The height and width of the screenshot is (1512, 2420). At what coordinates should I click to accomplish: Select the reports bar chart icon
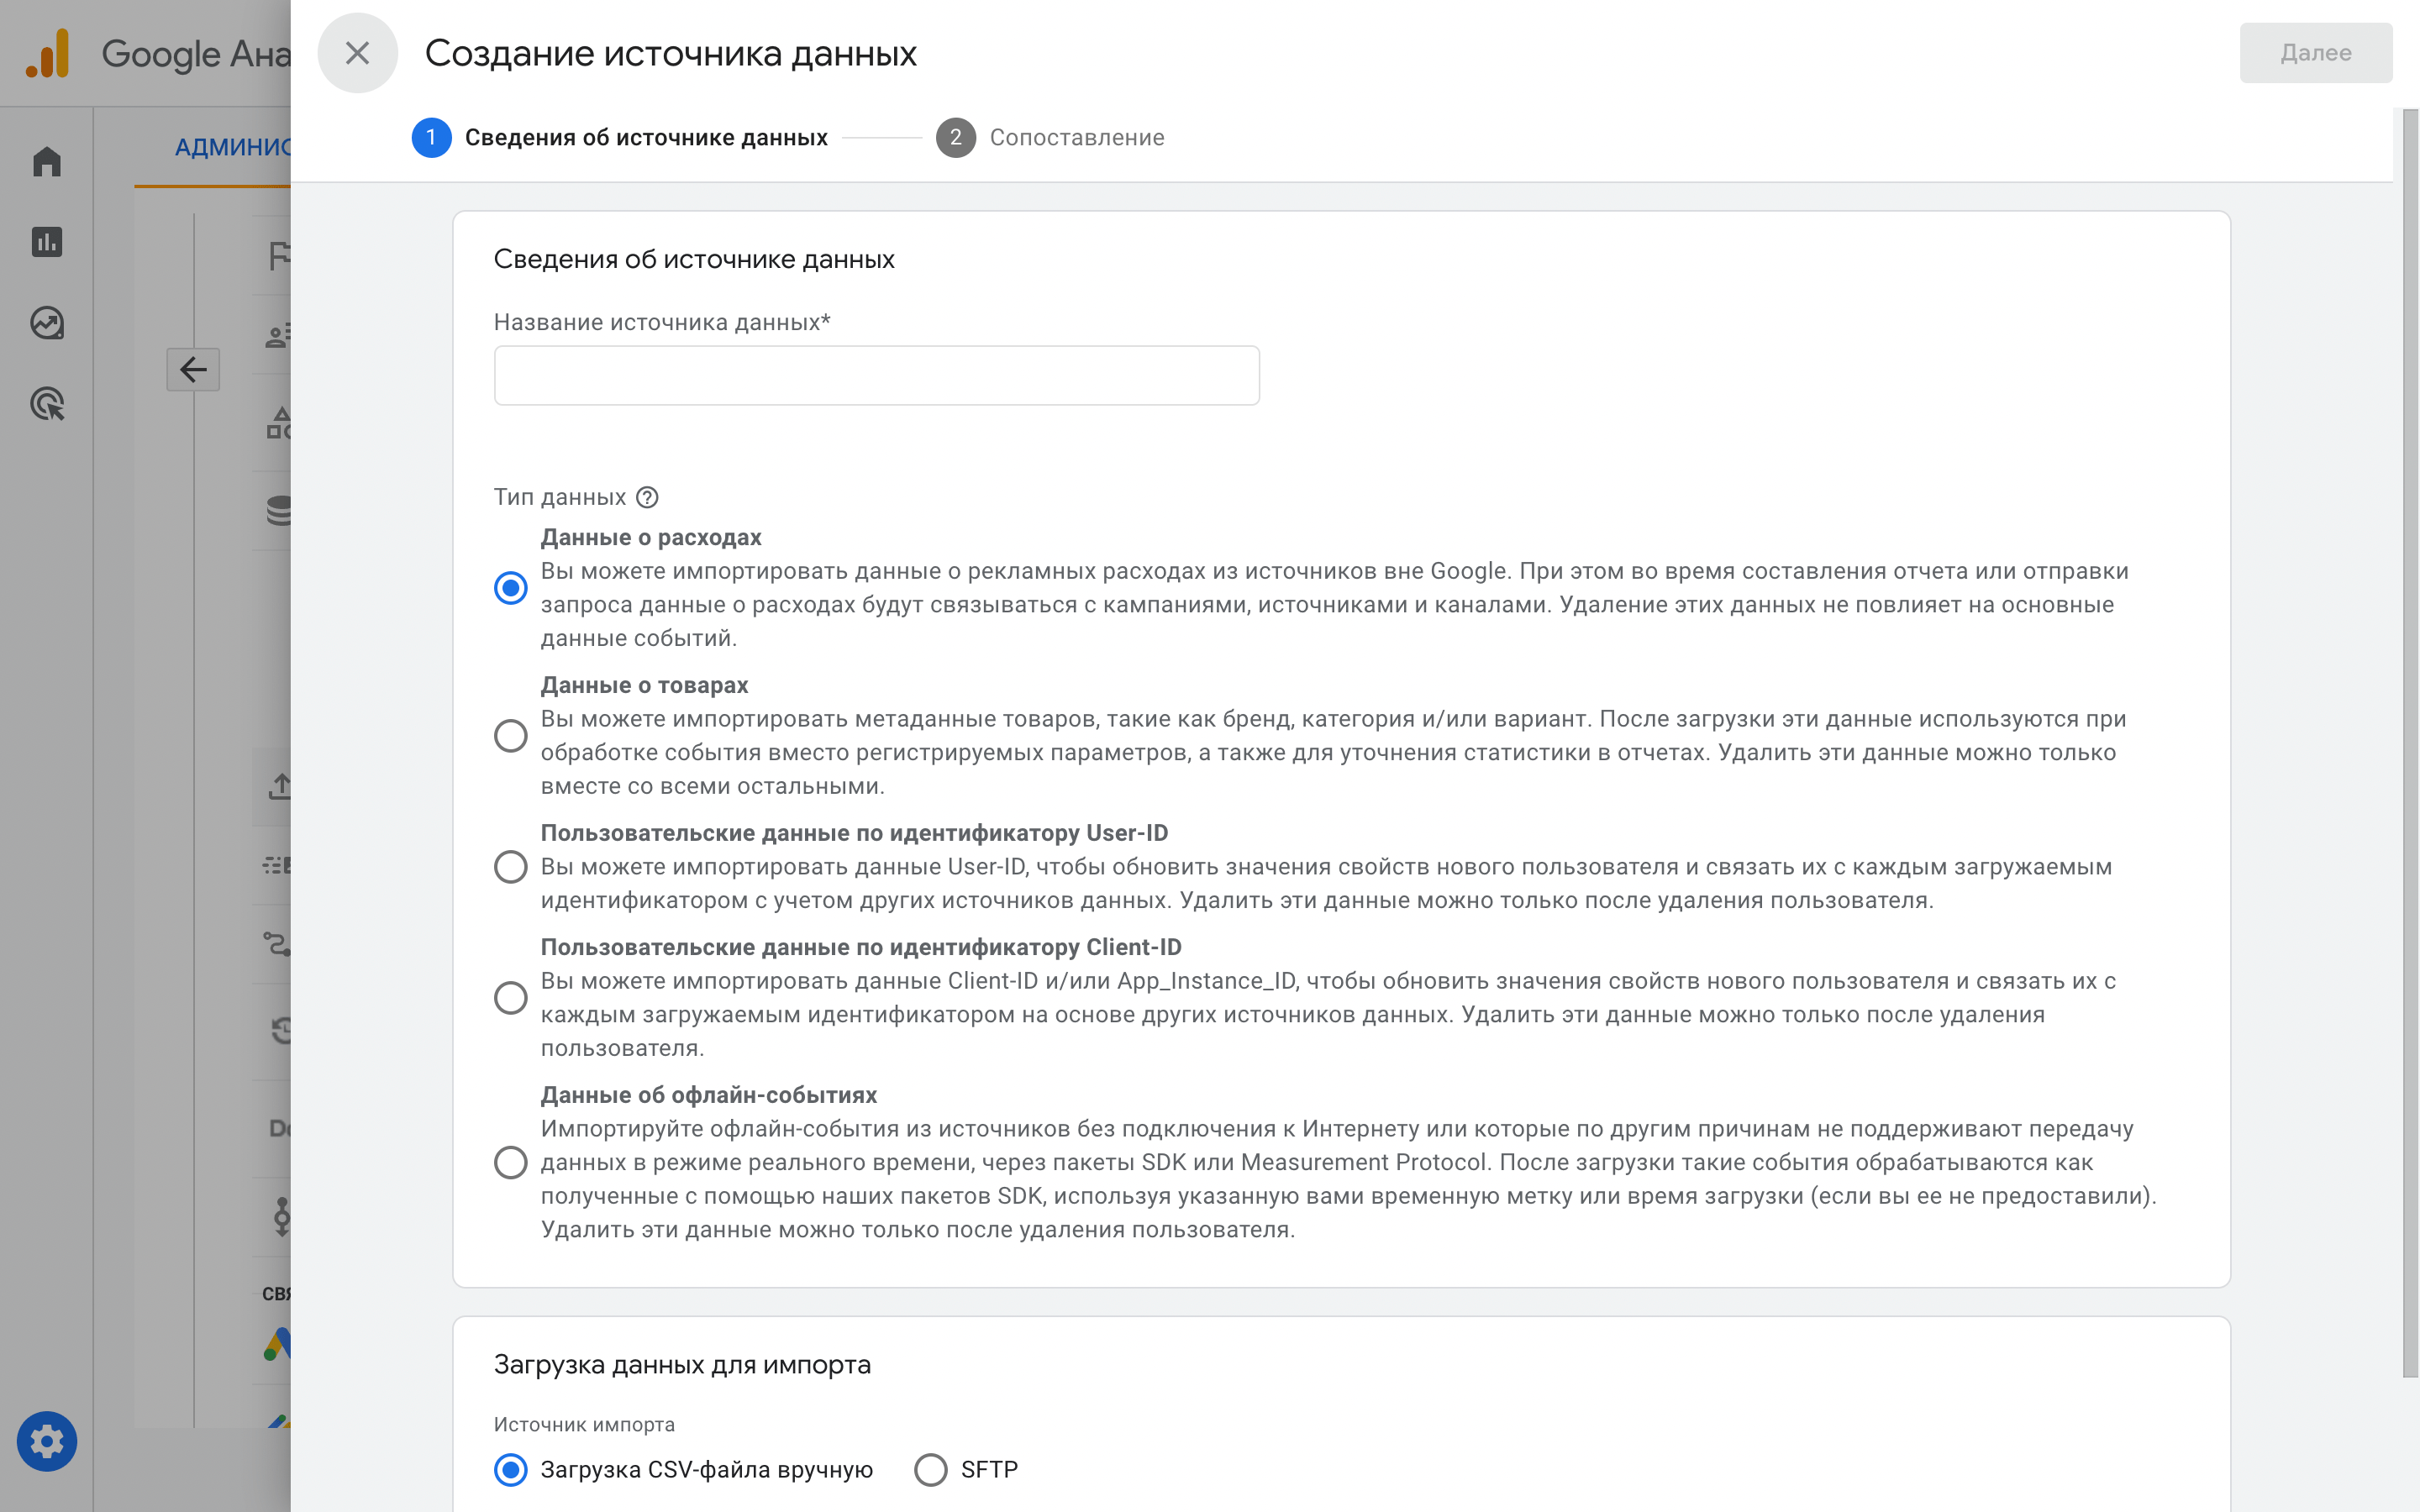(47, 242)
